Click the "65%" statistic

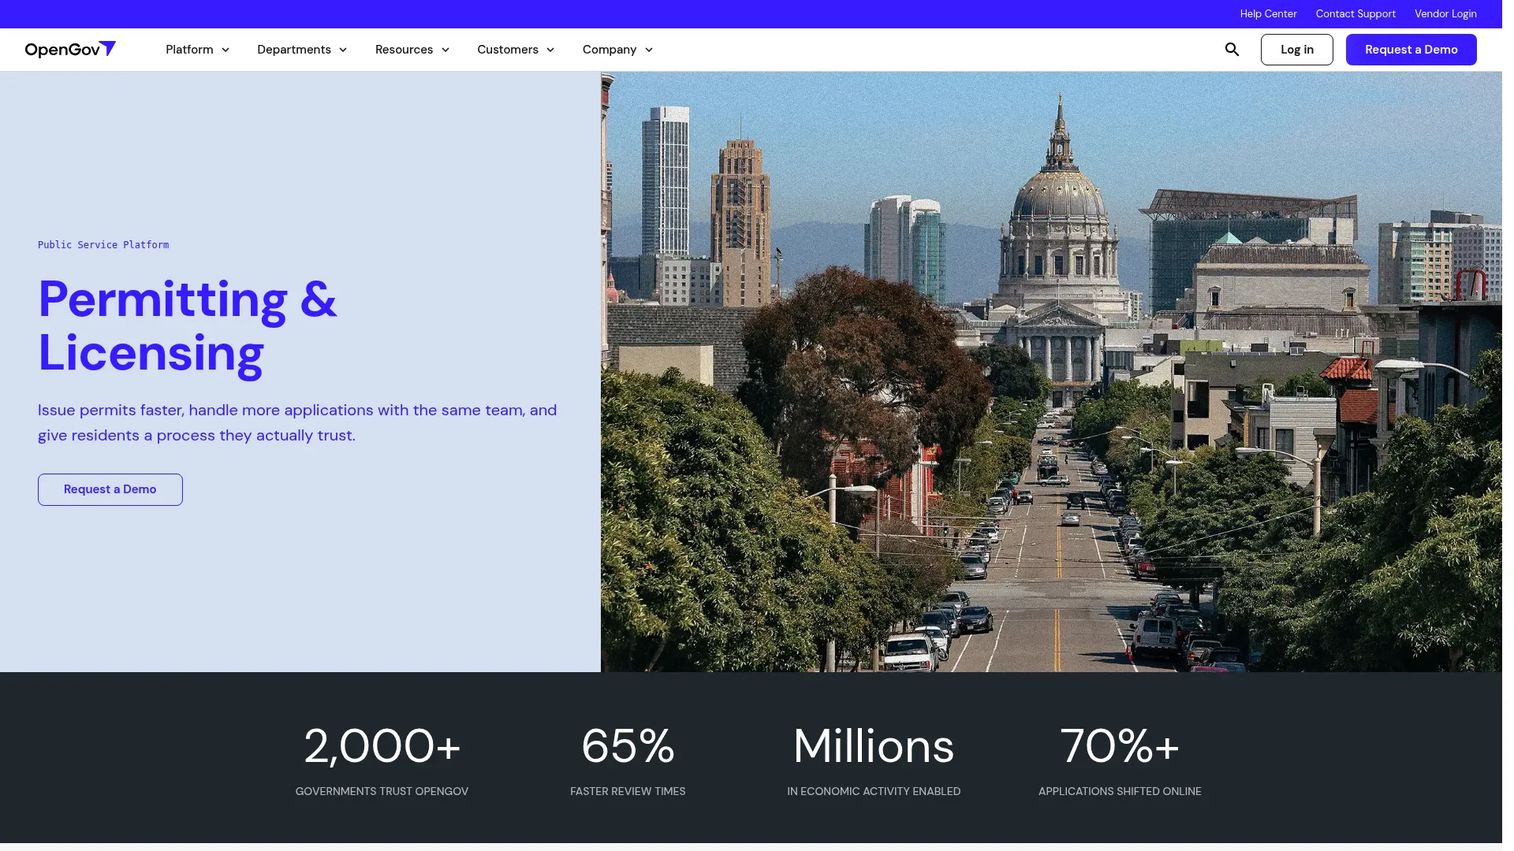[x=628, y=746]
